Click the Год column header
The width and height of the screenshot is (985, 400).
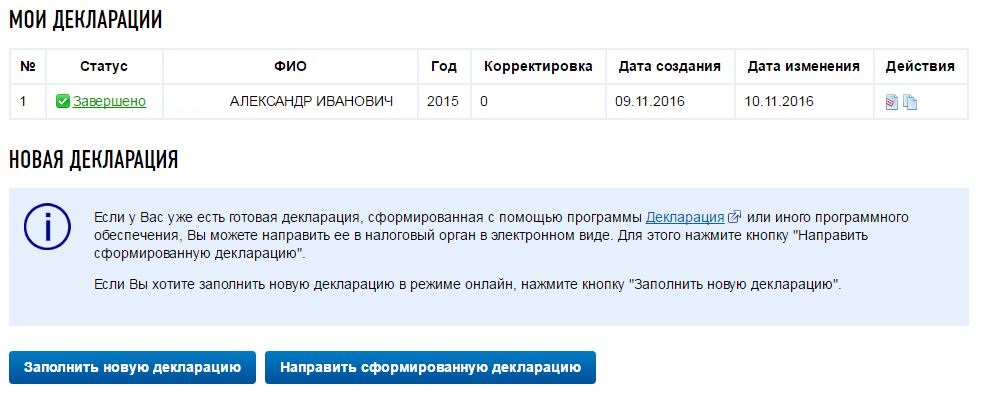pyautogui.click(x=444, y=67)
